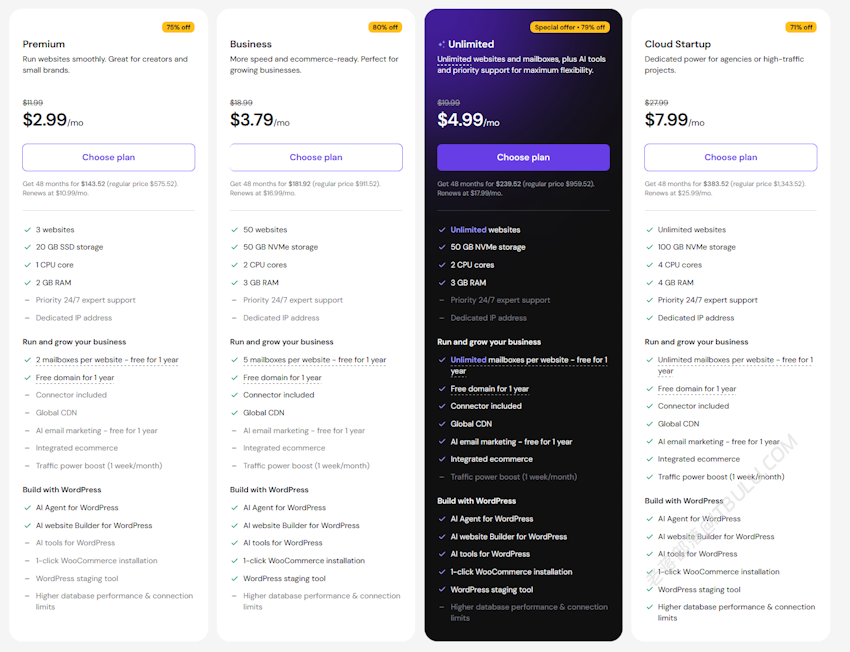The width and height of the screenshot is (850, 652).
Task: Click checkmark icon next to 3 websites
Action: point(27,230)
